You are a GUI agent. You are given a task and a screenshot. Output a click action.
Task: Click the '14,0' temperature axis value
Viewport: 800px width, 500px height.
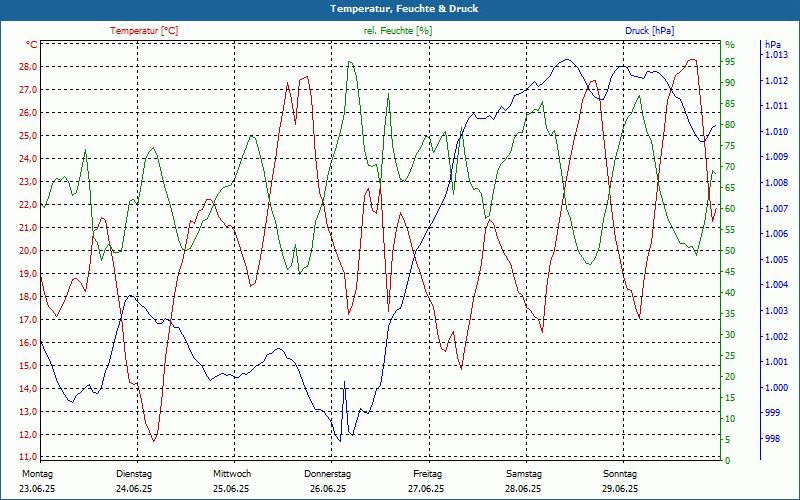pos(28,389)
